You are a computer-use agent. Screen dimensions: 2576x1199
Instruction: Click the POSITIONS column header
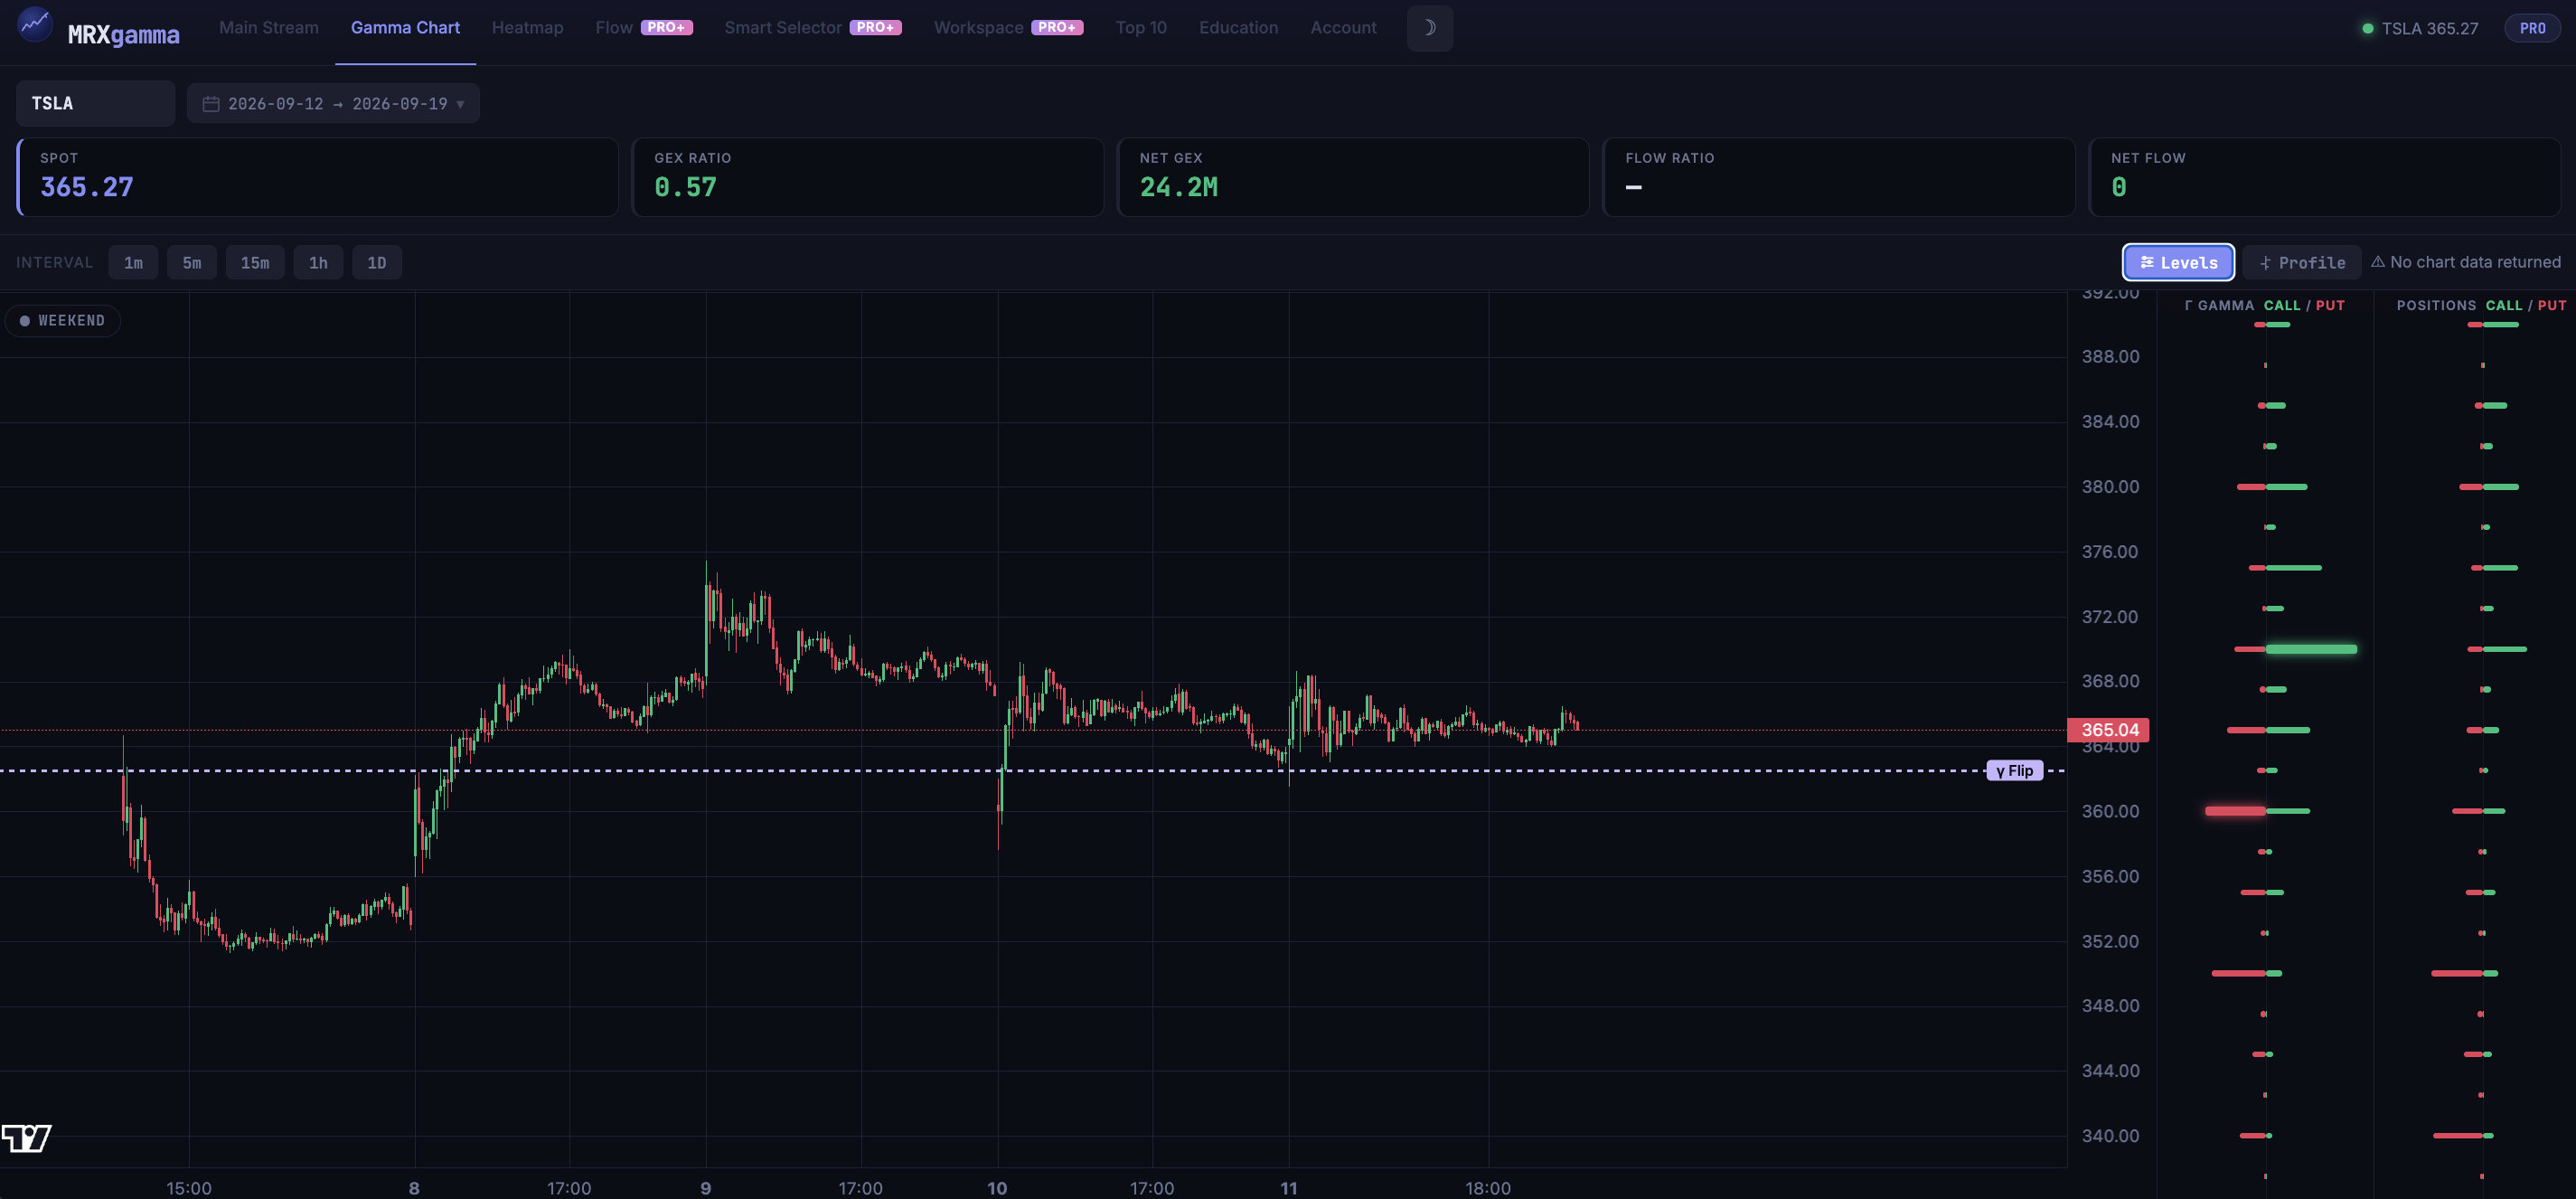2436,305
